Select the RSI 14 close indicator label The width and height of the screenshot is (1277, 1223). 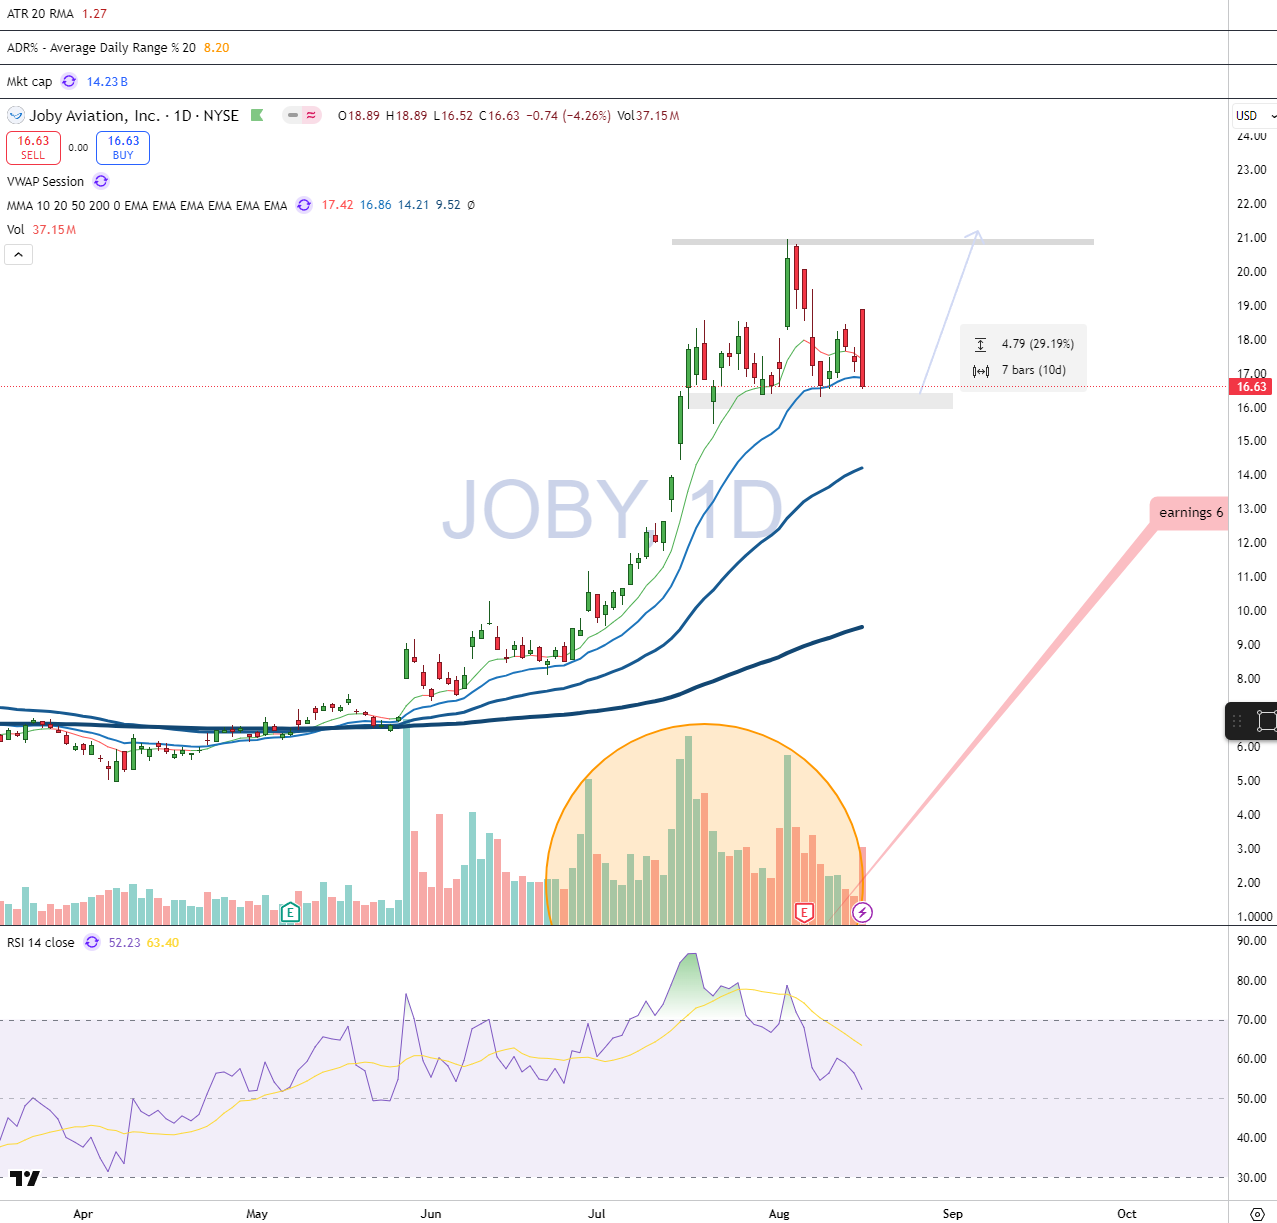pos(41,942)
